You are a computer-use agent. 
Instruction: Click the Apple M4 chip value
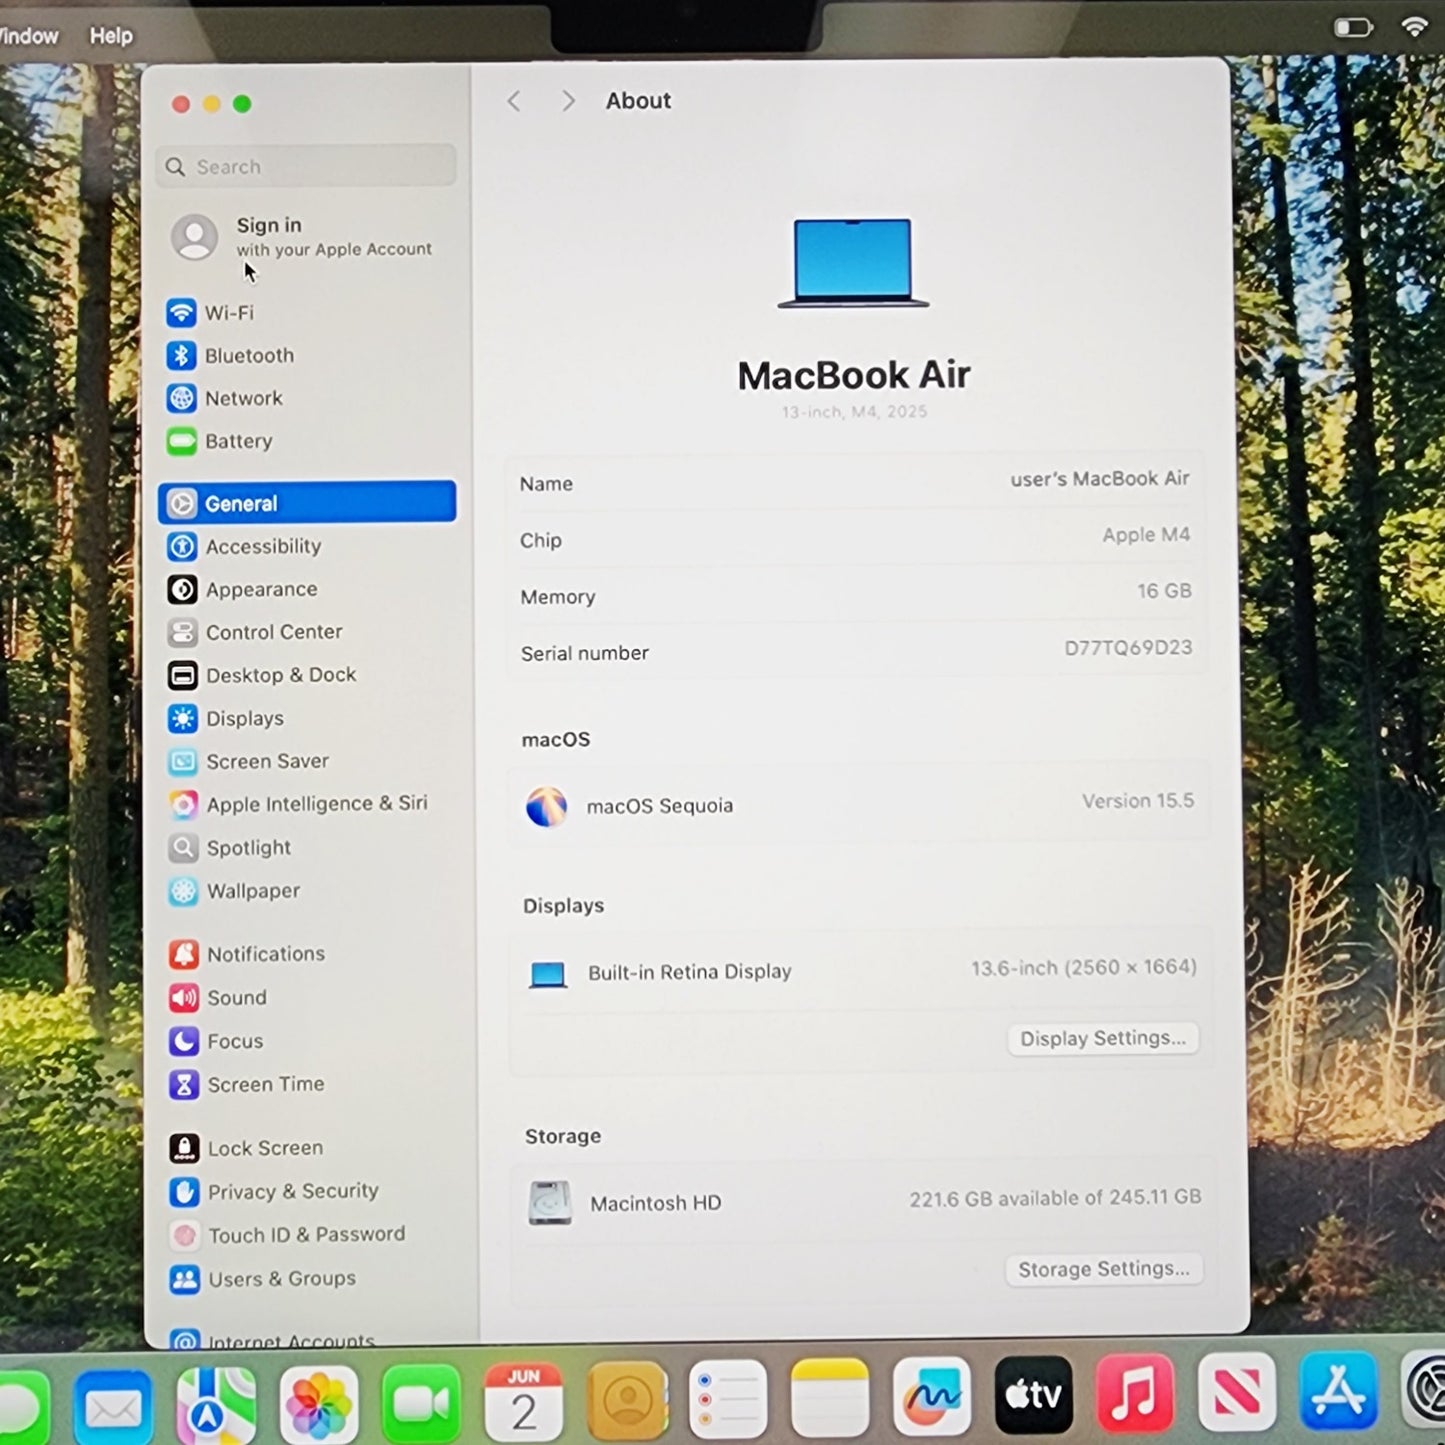tap(1146, 535)
